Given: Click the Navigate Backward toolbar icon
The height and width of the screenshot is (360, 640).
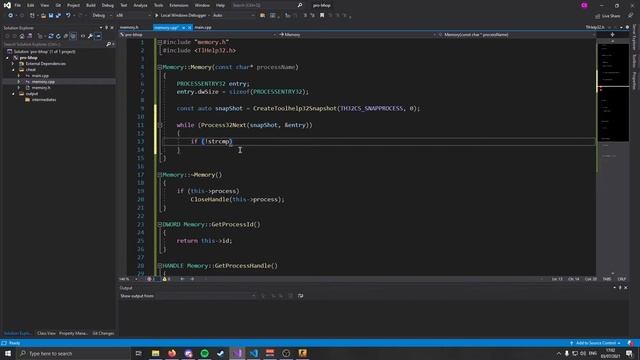Looking at the screenshot, I should (x=11, y=16).
